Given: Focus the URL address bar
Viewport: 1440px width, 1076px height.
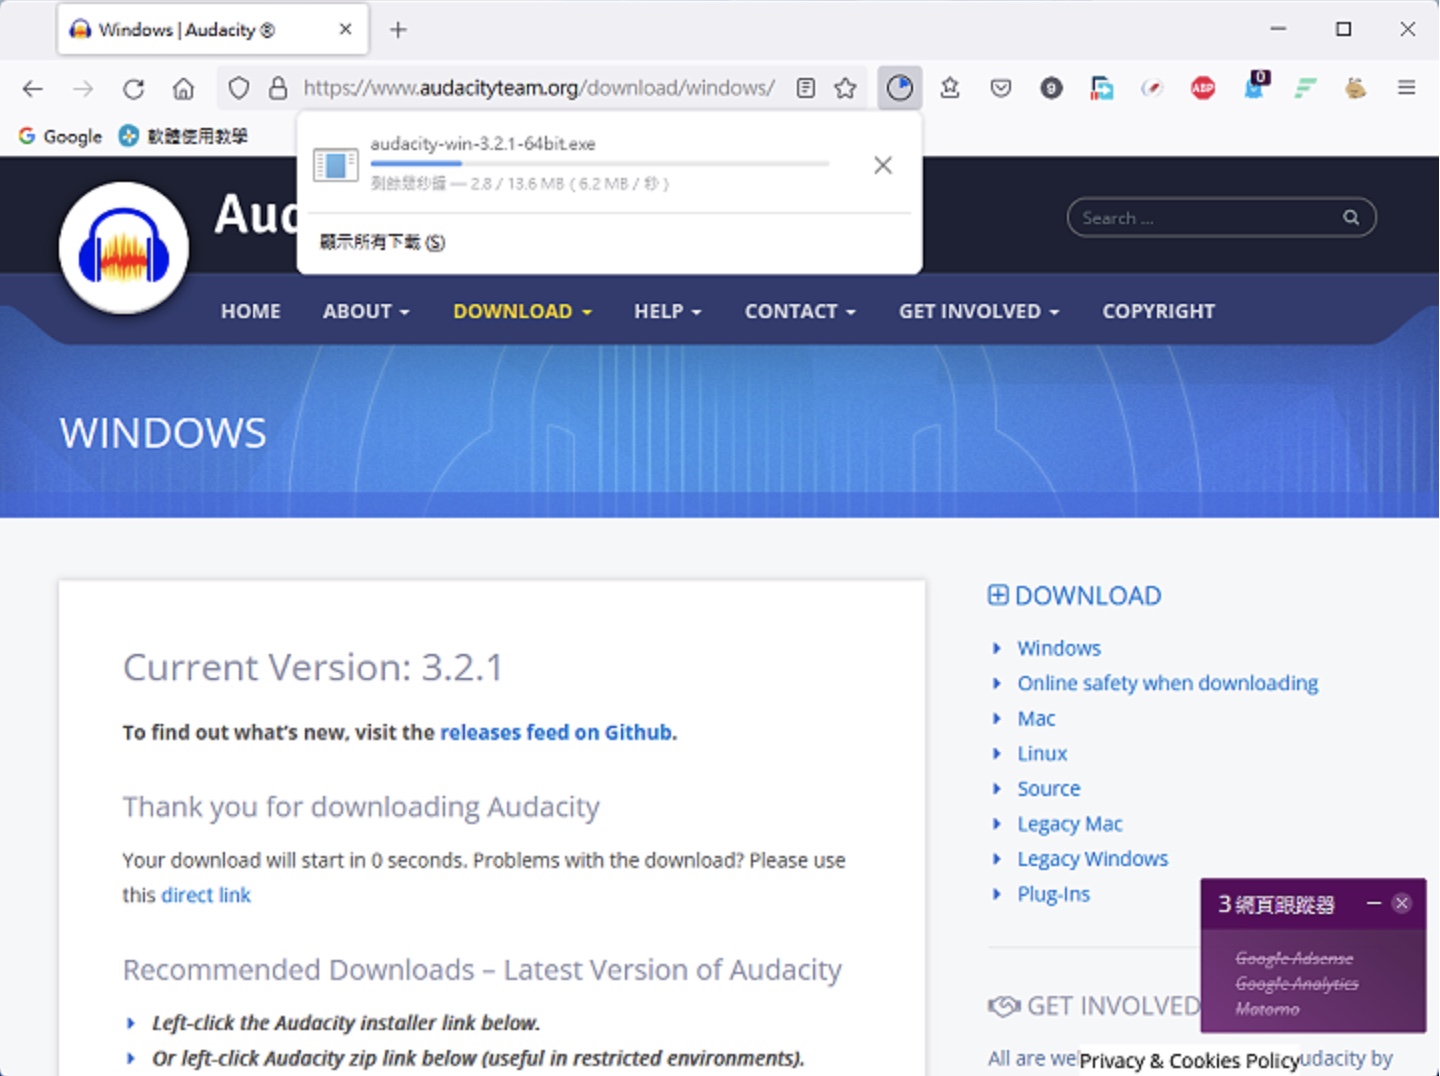Looking at the screenshot, I should point(539,88).
